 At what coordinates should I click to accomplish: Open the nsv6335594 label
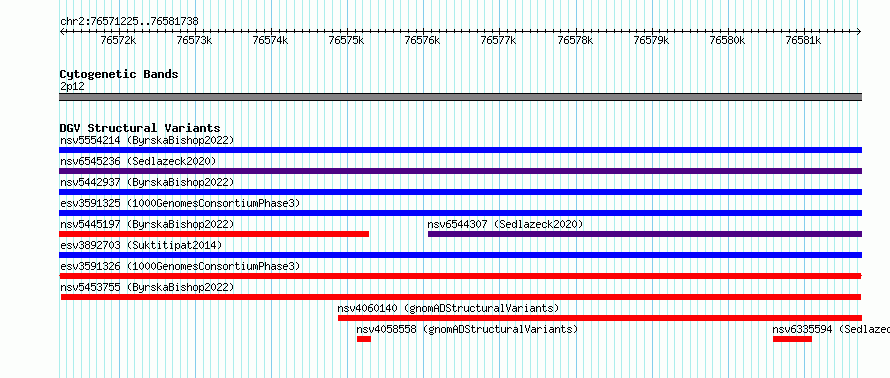(831, 329)
